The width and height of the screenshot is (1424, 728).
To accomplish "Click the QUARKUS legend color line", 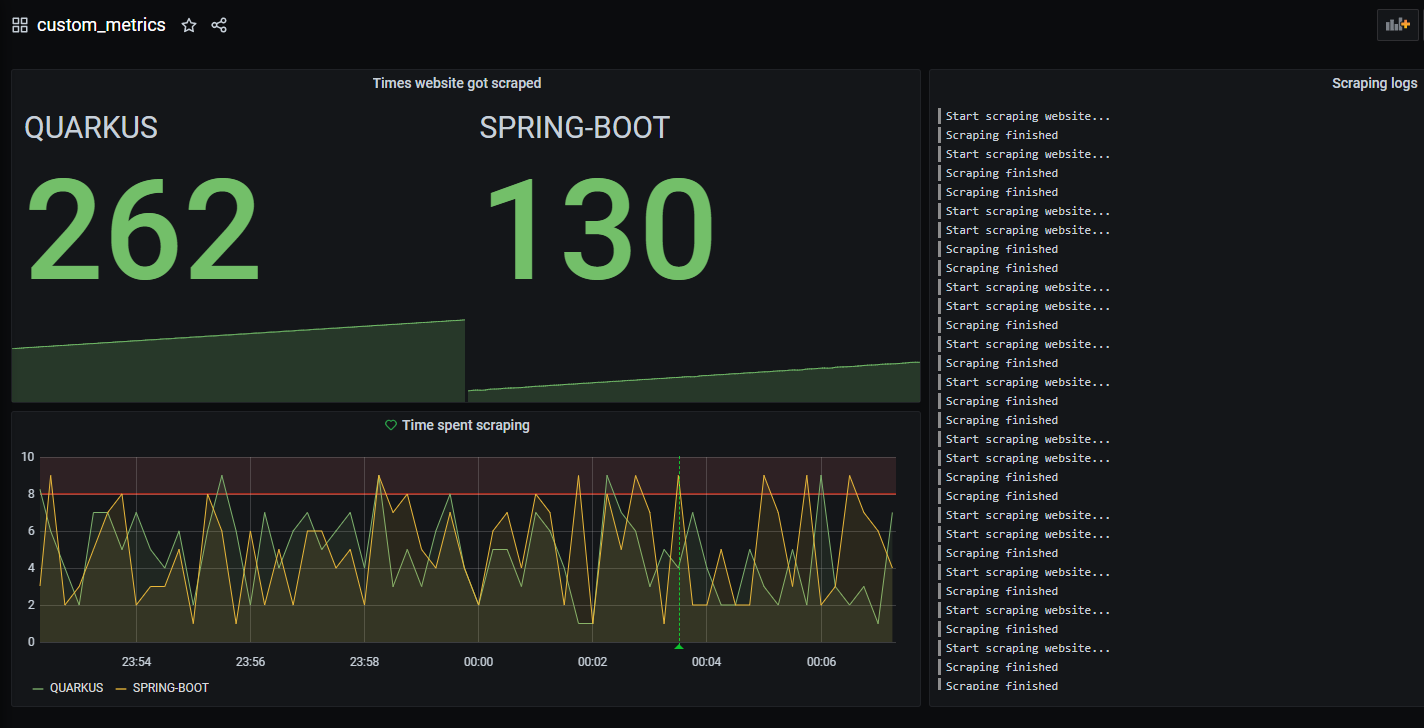I will [39, 688].
